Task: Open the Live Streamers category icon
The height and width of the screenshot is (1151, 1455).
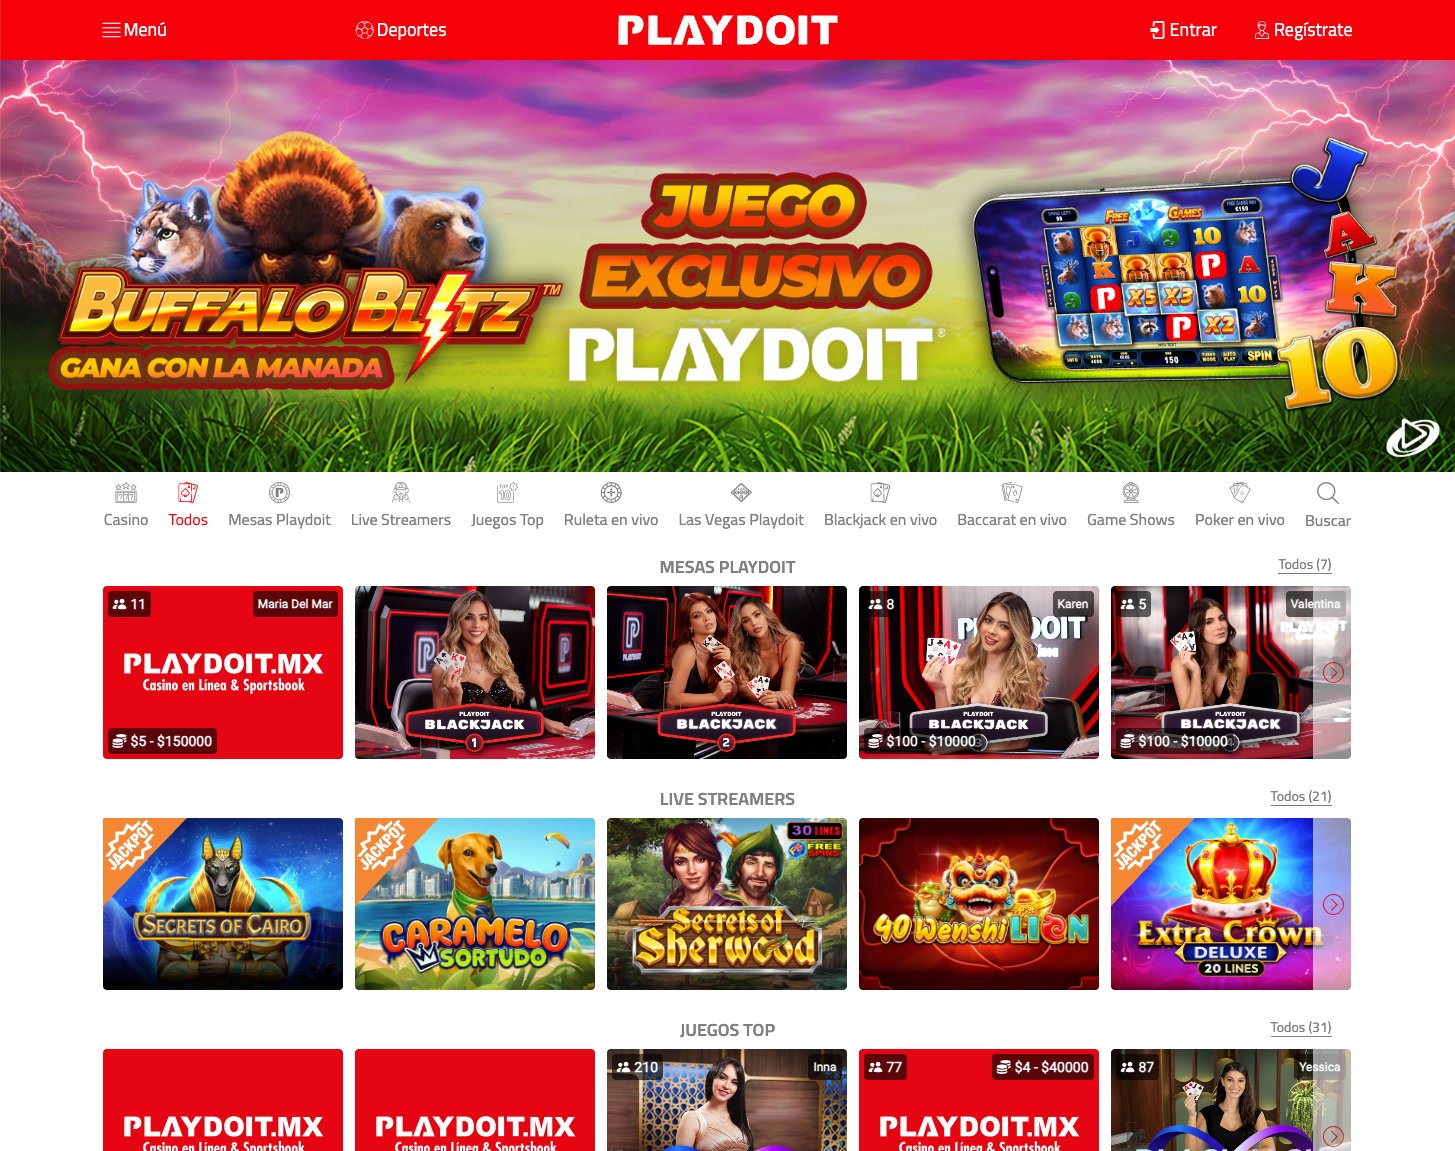Action: (x=401, y=492)
